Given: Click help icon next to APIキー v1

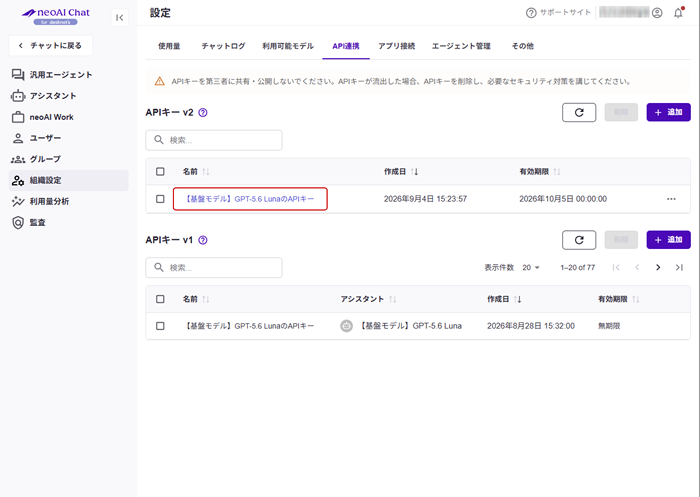Looking at the screenshot, I should pos(203,240).
